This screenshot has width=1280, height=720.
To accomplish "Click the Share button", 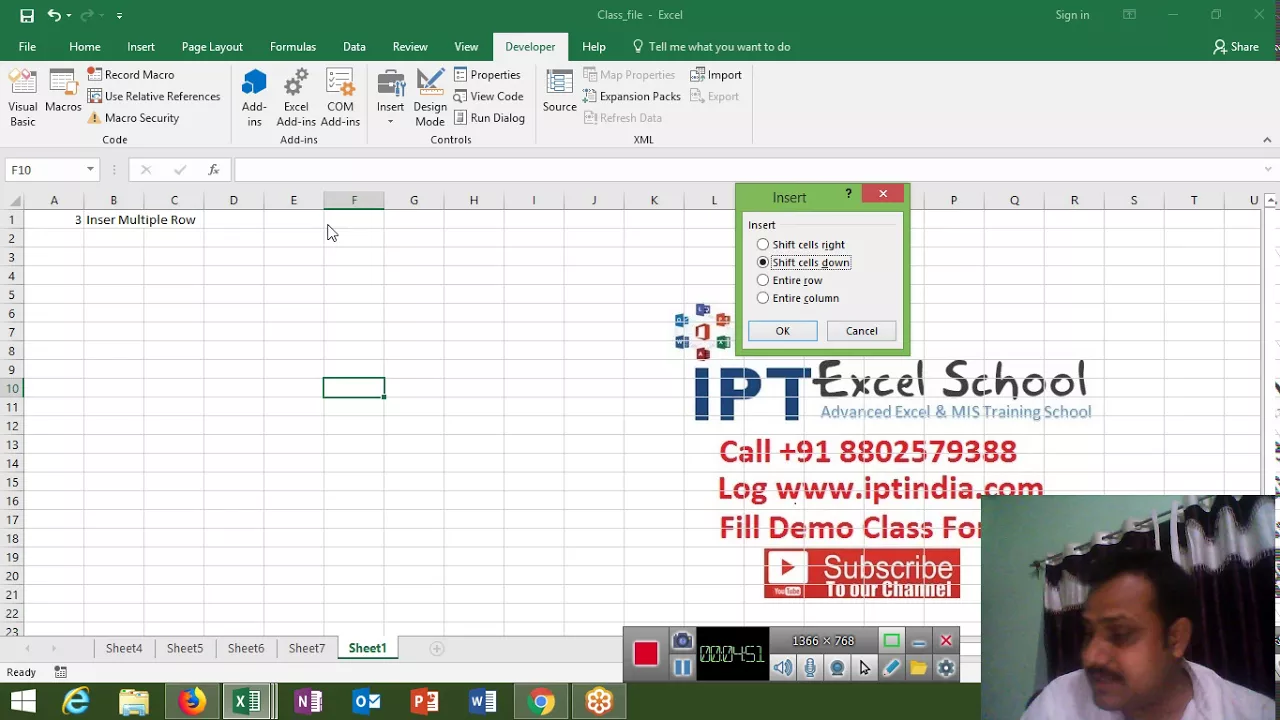I will 1236,47.
